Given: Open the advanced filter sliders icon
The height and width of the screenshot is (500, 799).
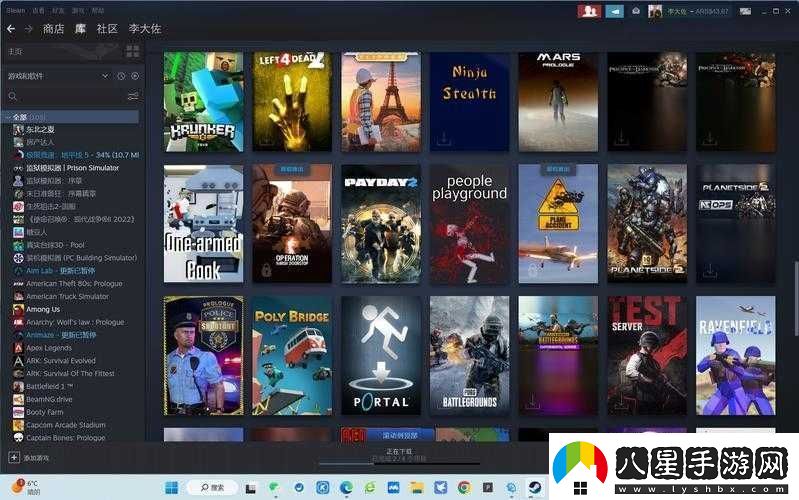Looking at the screenshot, I should click(x=133, y=96).
